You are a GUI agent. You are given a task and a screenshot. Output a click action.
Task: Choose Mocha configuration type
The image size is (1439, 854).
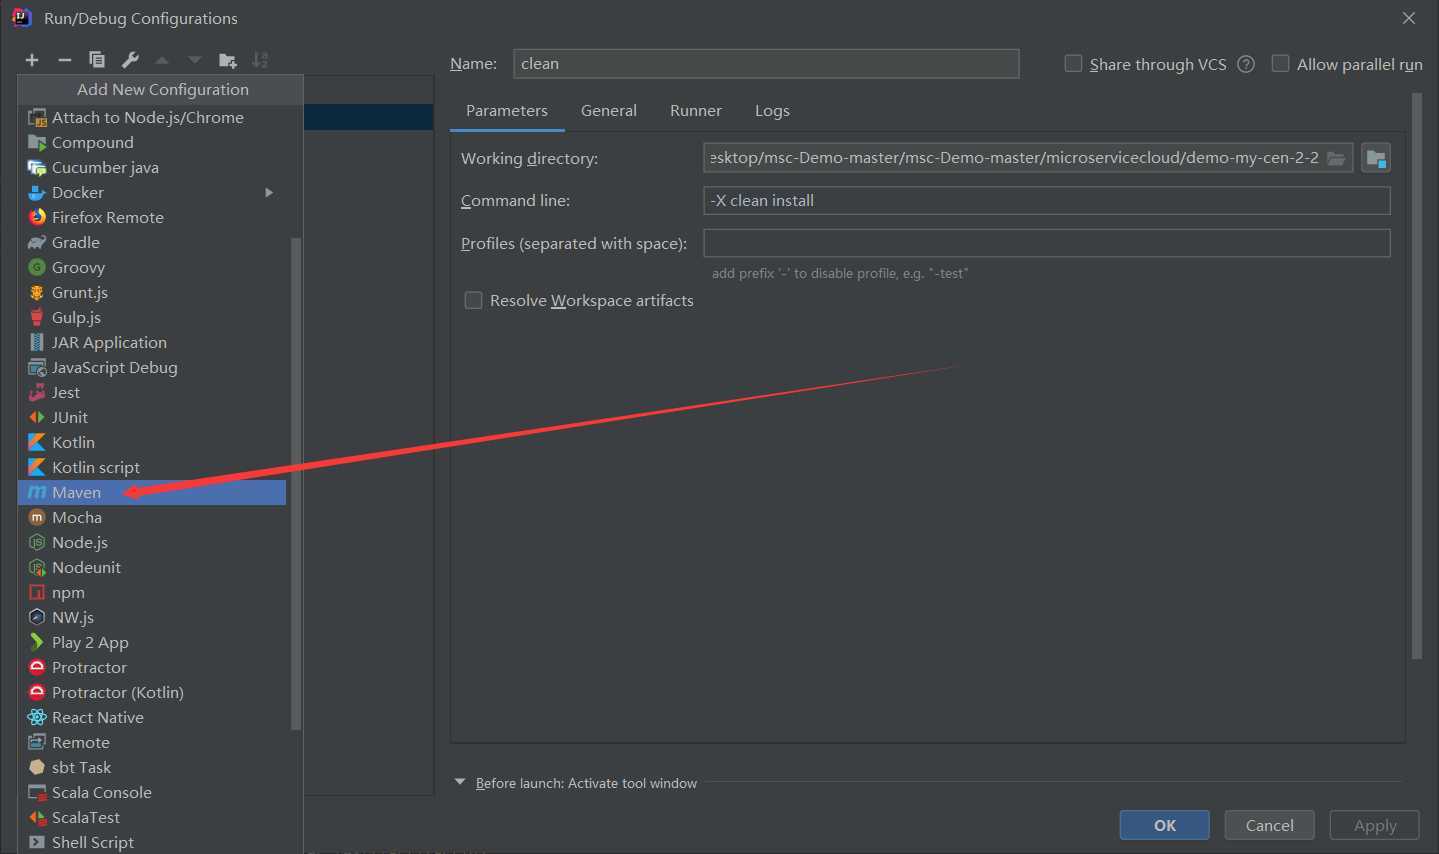(x=152, y=517)
